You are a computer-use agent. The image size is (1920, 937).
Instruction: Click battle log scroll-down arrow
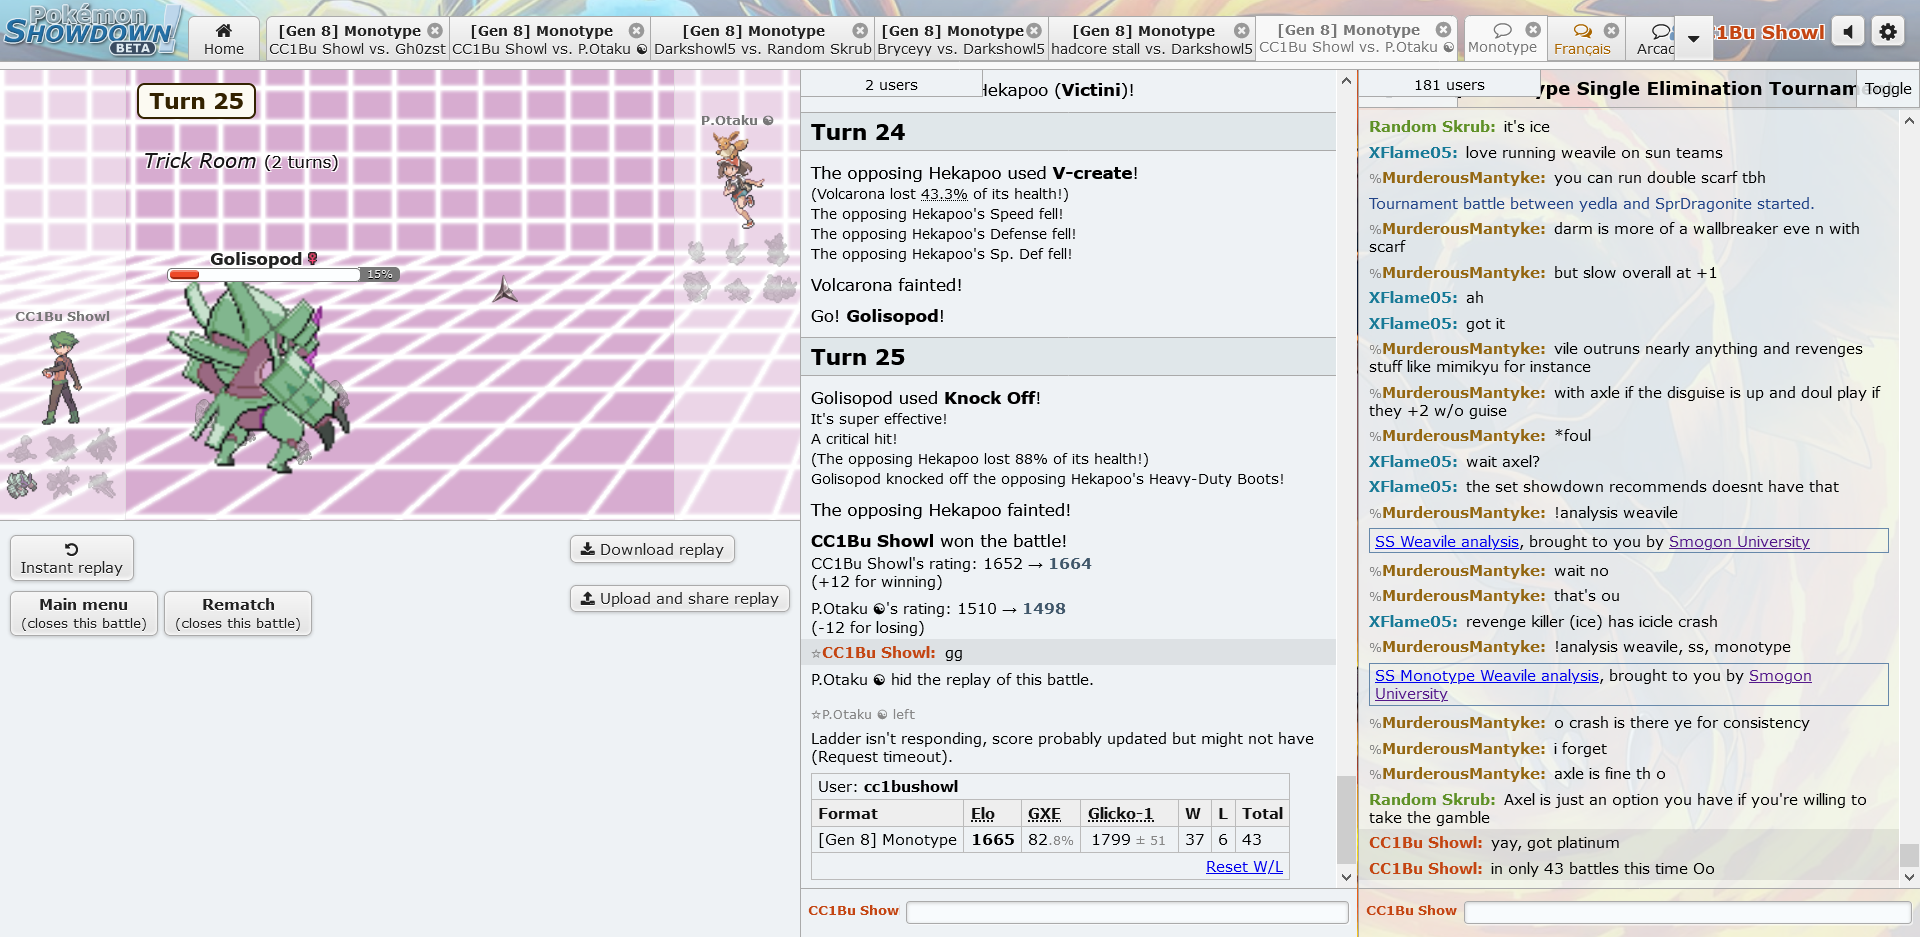[1346, 877]
